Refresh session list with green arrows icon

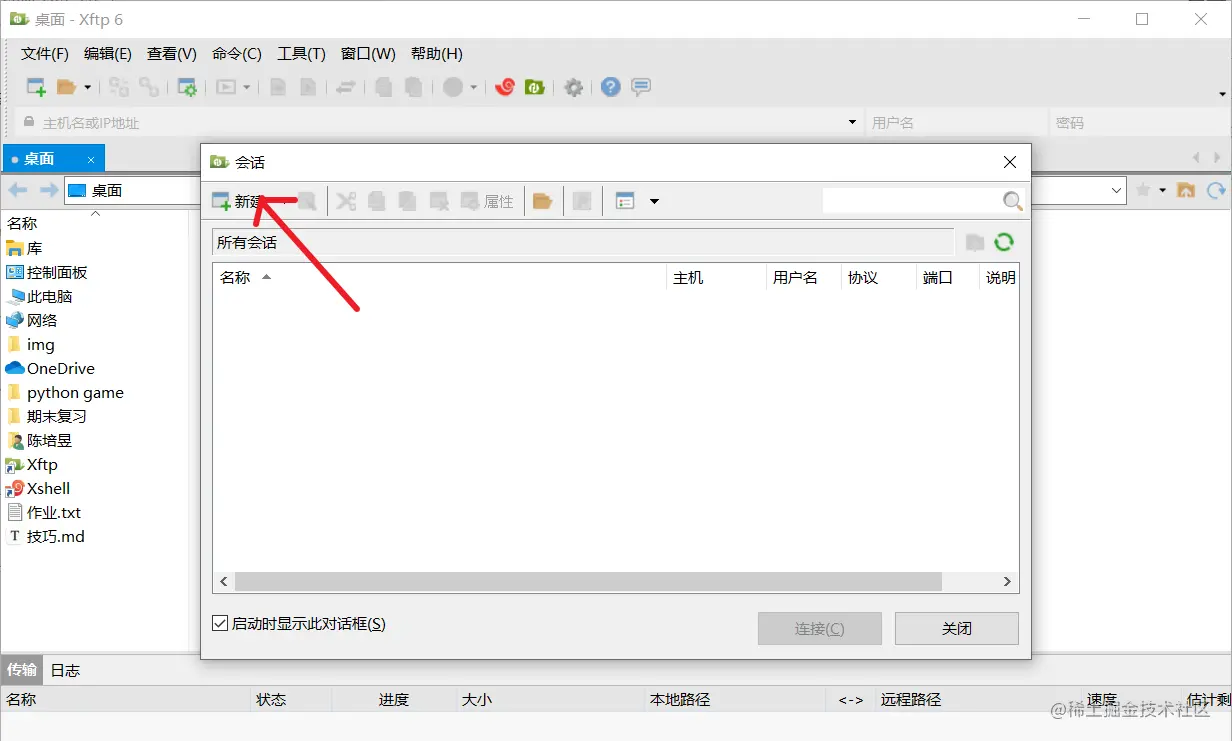[1004, 242]
